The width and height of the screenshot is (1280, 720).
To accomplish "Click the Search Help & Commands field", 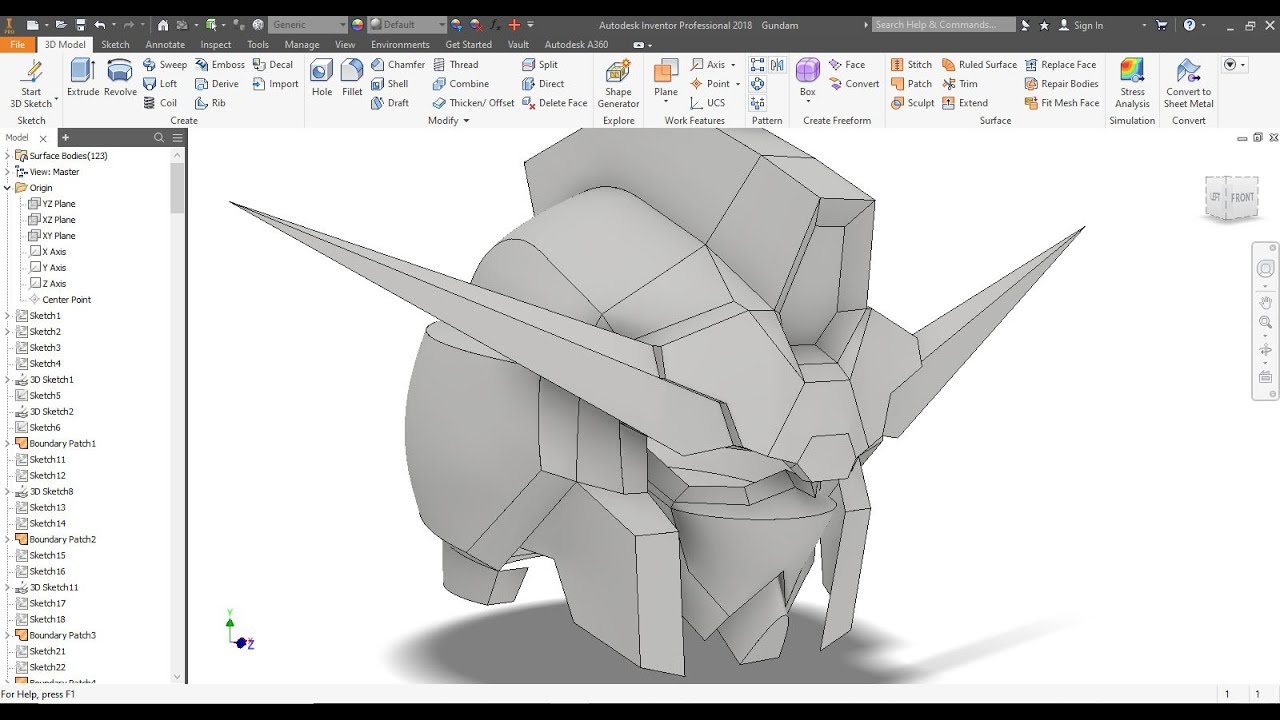I will click(x=942, y=25).
